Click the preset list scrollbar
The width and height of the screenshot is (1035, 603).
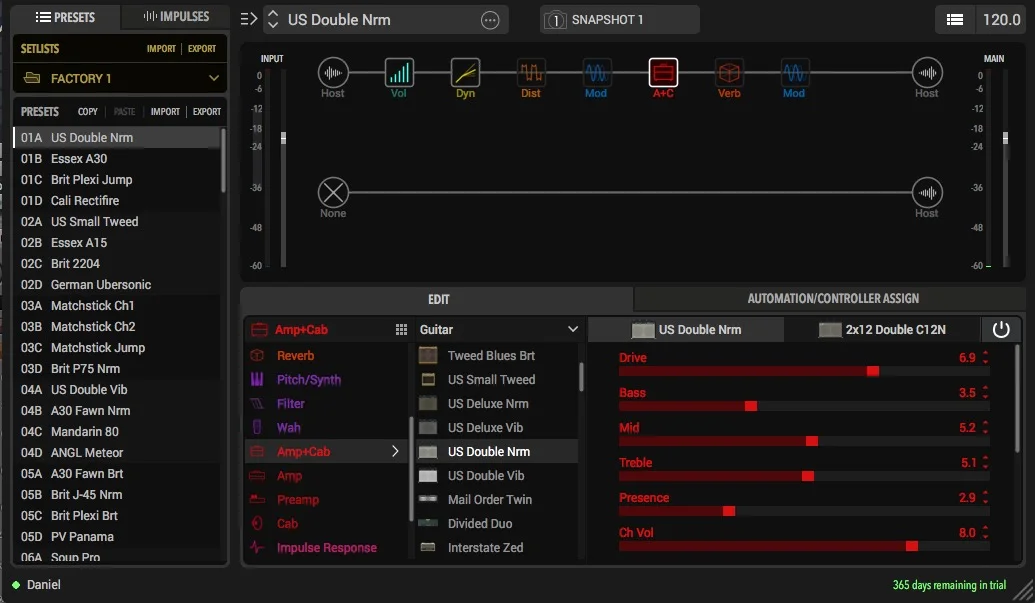[x=223, y=160]
